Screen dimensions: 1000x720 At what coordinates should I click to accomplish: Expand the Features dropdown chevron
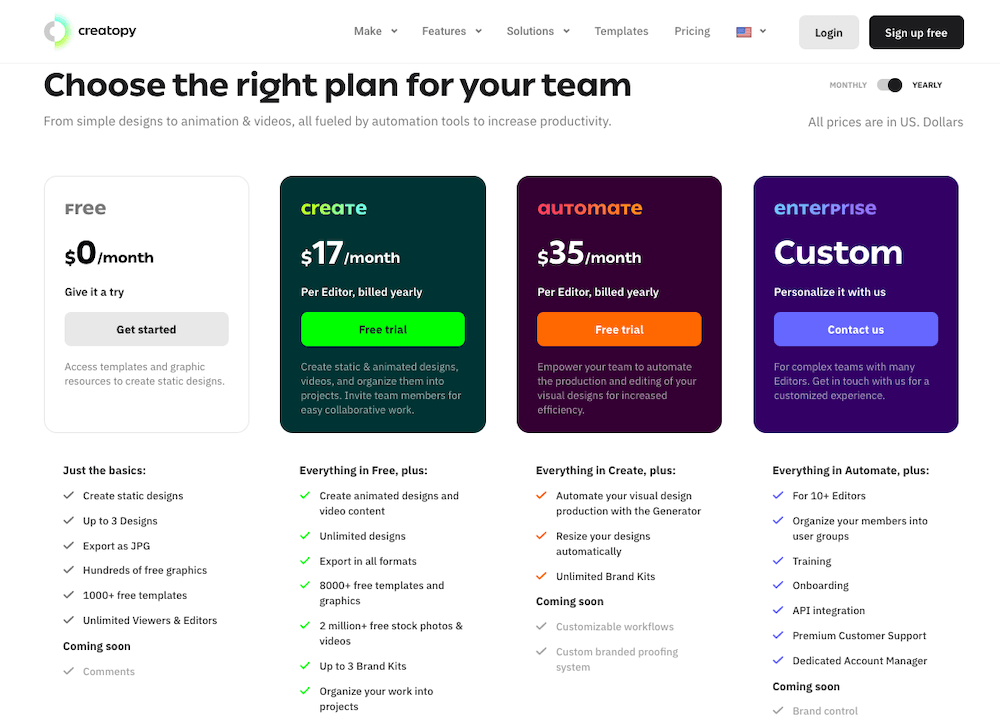(478, 31)
